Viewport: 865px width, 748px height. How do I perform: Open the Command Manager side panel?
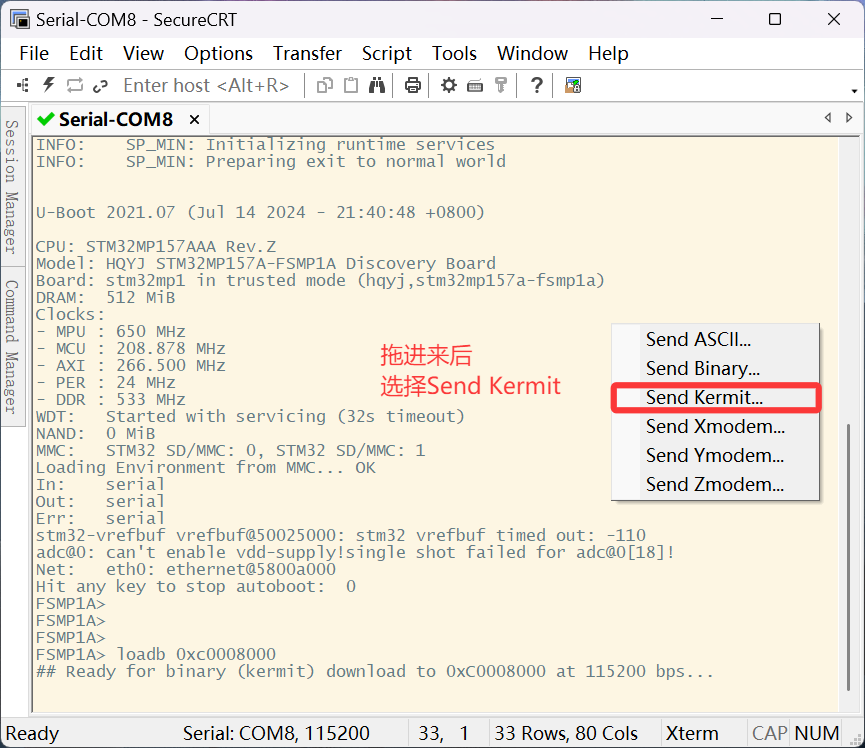pos(12,346)
